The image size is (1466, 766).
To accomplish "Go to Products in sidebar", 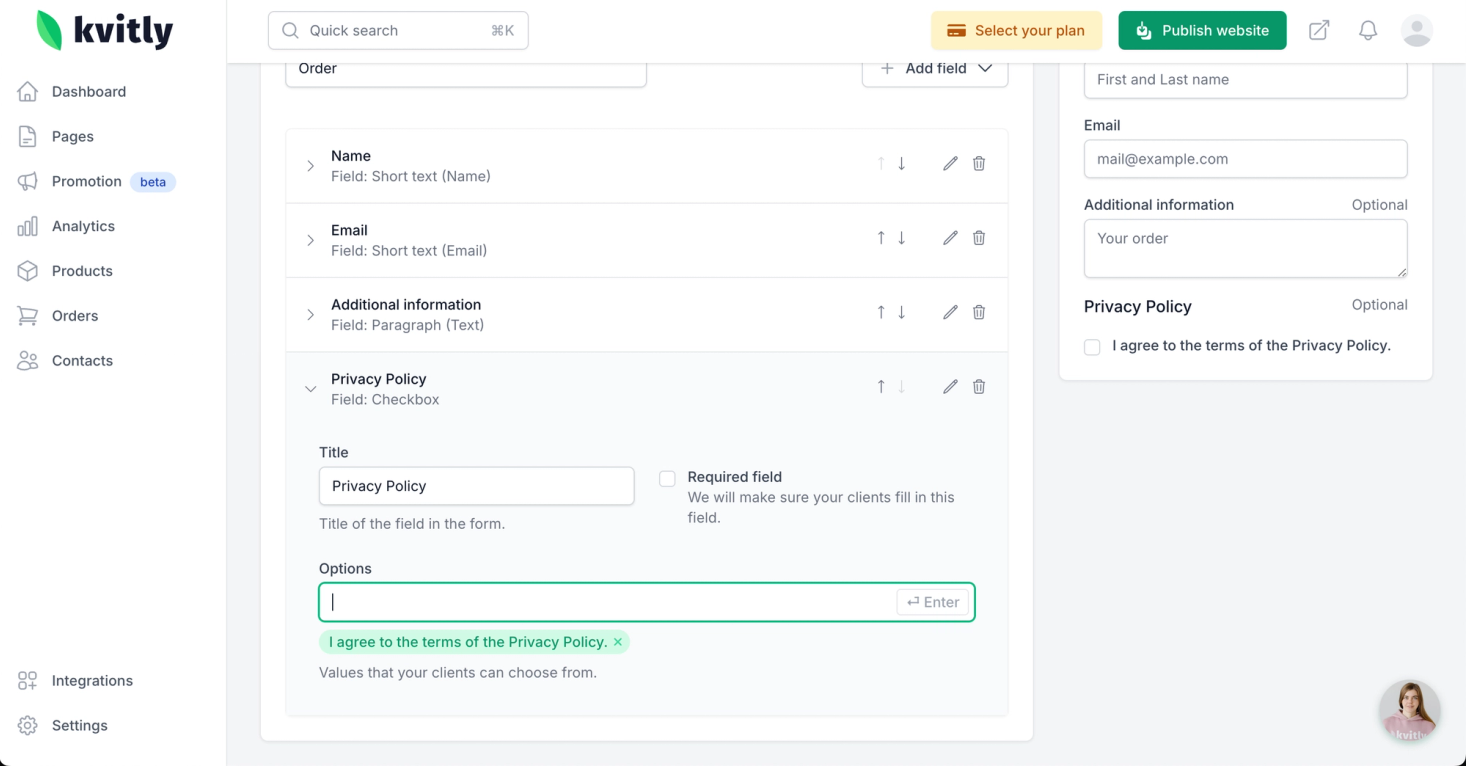I will click(82, 271).
